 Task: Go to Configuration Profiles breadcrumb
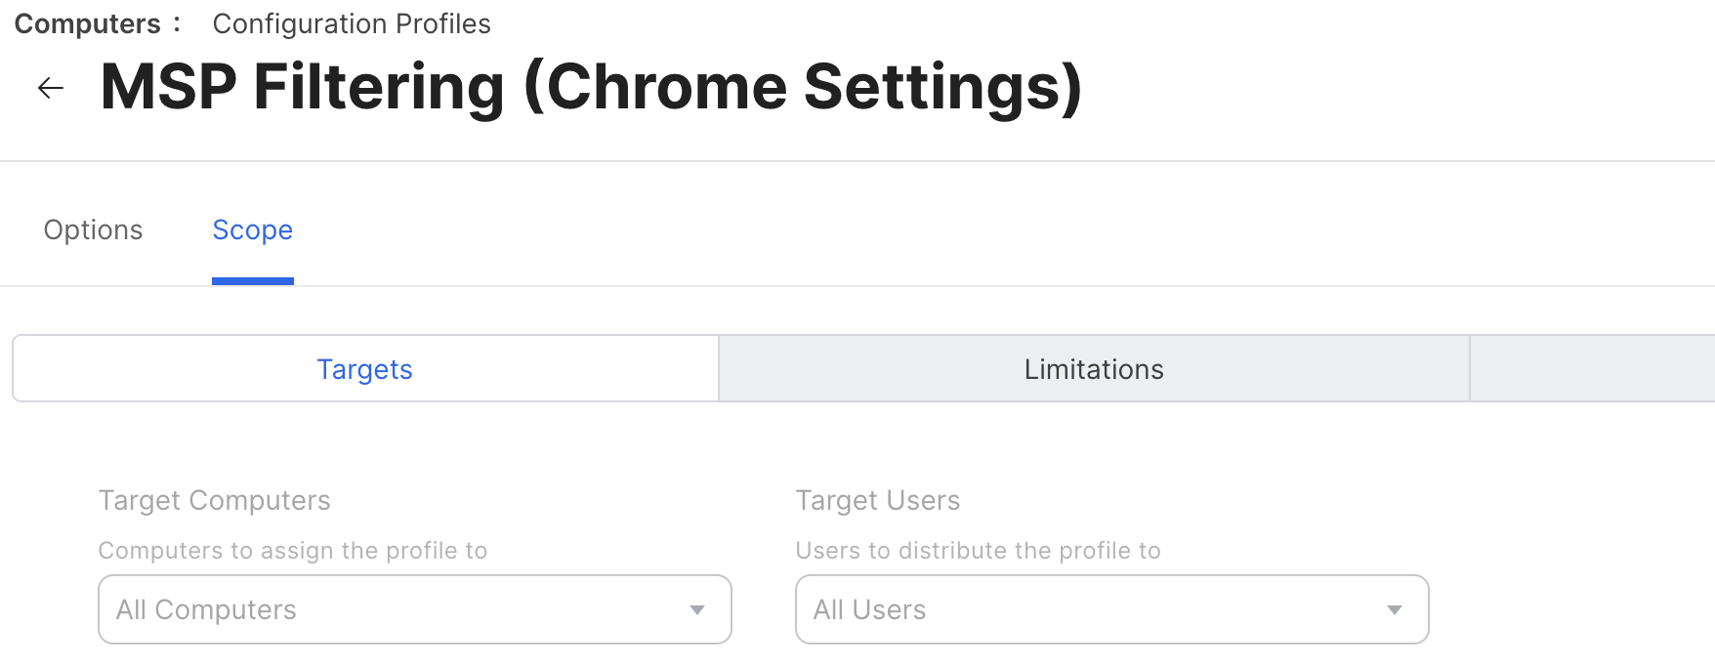coord(351,24)
